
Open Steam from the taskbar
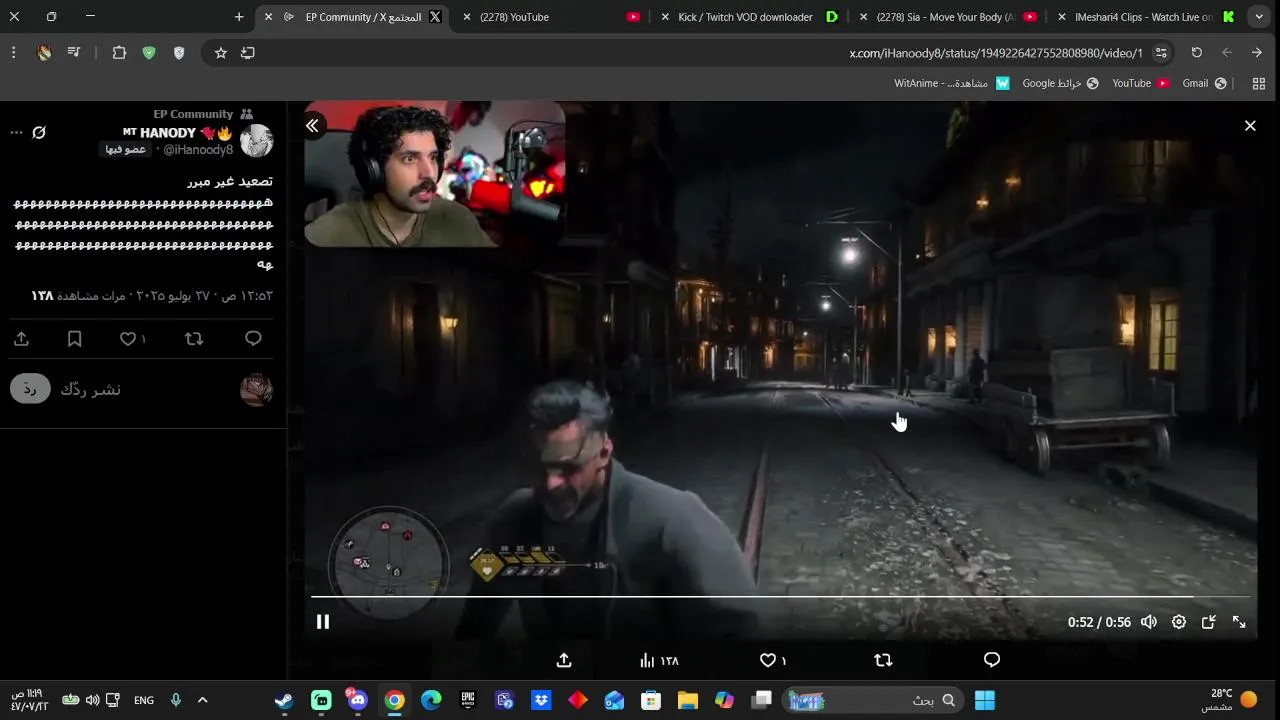tap(284, 700)
